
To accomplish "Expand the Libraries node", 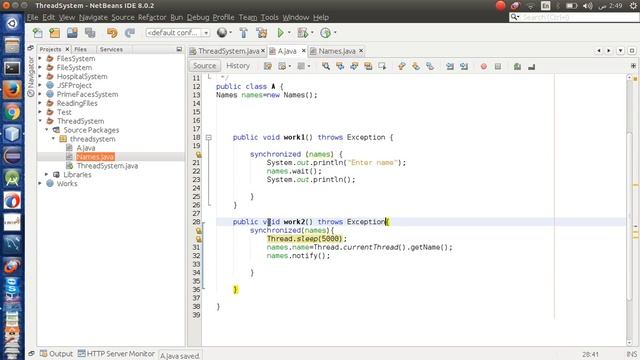I will pos(47,174).
